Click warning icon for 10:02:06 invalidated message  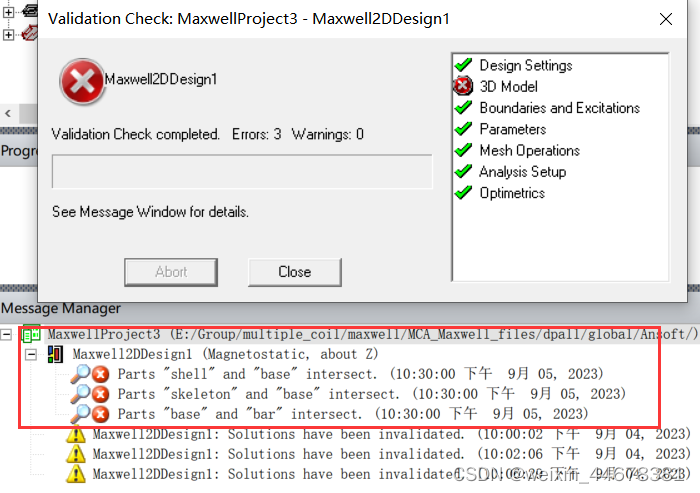coord(76,454)
